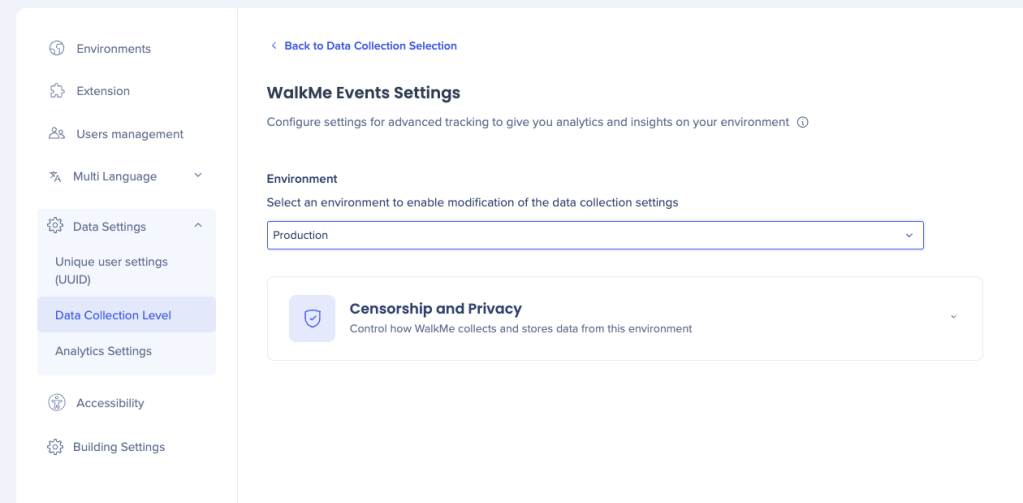Expand the Multi Language menu chevron
The height and width of the screenshot is (503, 1023).
pyautogui.click(x=198, y=176)
